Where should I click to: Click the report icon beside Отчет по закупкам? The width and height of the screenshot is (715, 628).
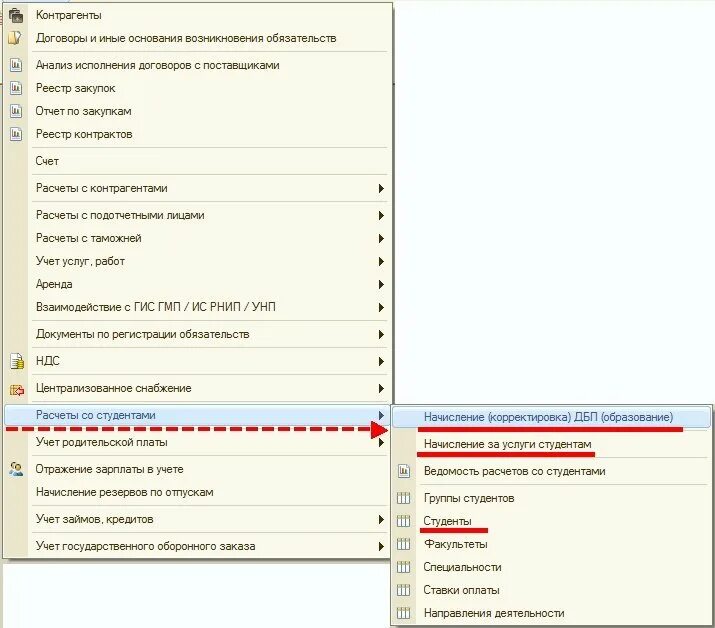pyautogui.click(x=16, y=111)
